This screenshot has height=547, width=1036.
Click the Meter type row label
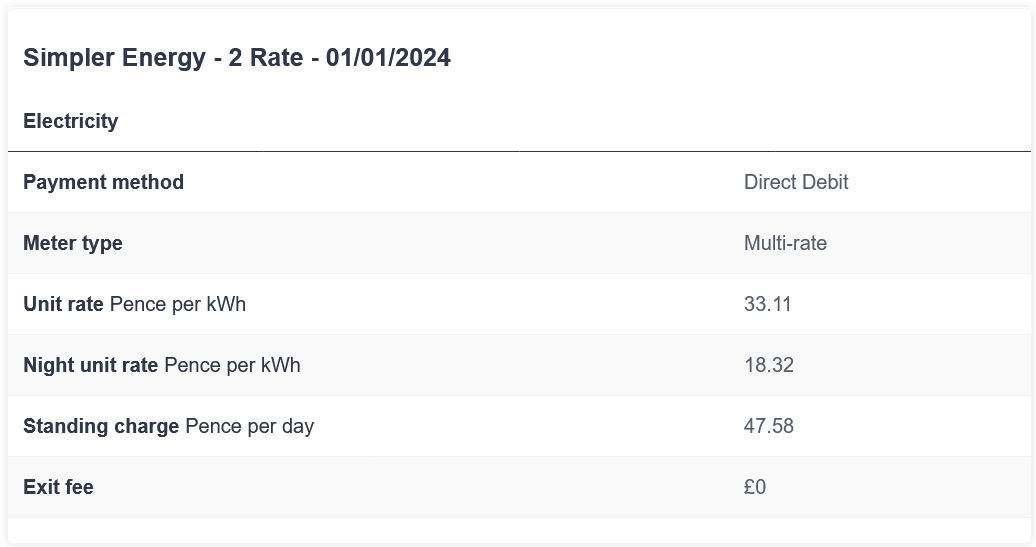pyautogui.click(x=73, y=243)
